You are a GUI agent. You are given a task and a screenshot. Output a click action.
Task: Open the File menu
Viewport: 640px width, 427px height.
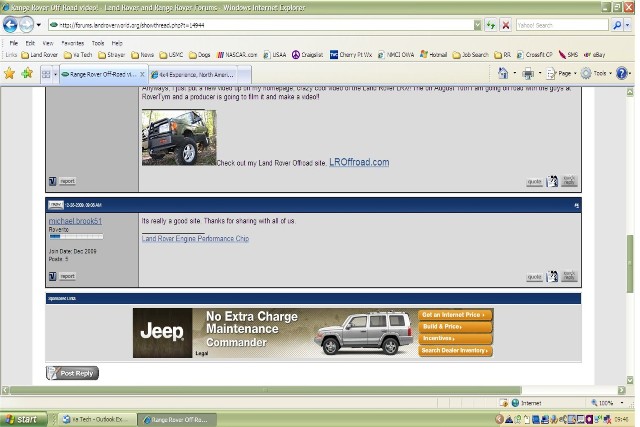(x=14, y=43)
